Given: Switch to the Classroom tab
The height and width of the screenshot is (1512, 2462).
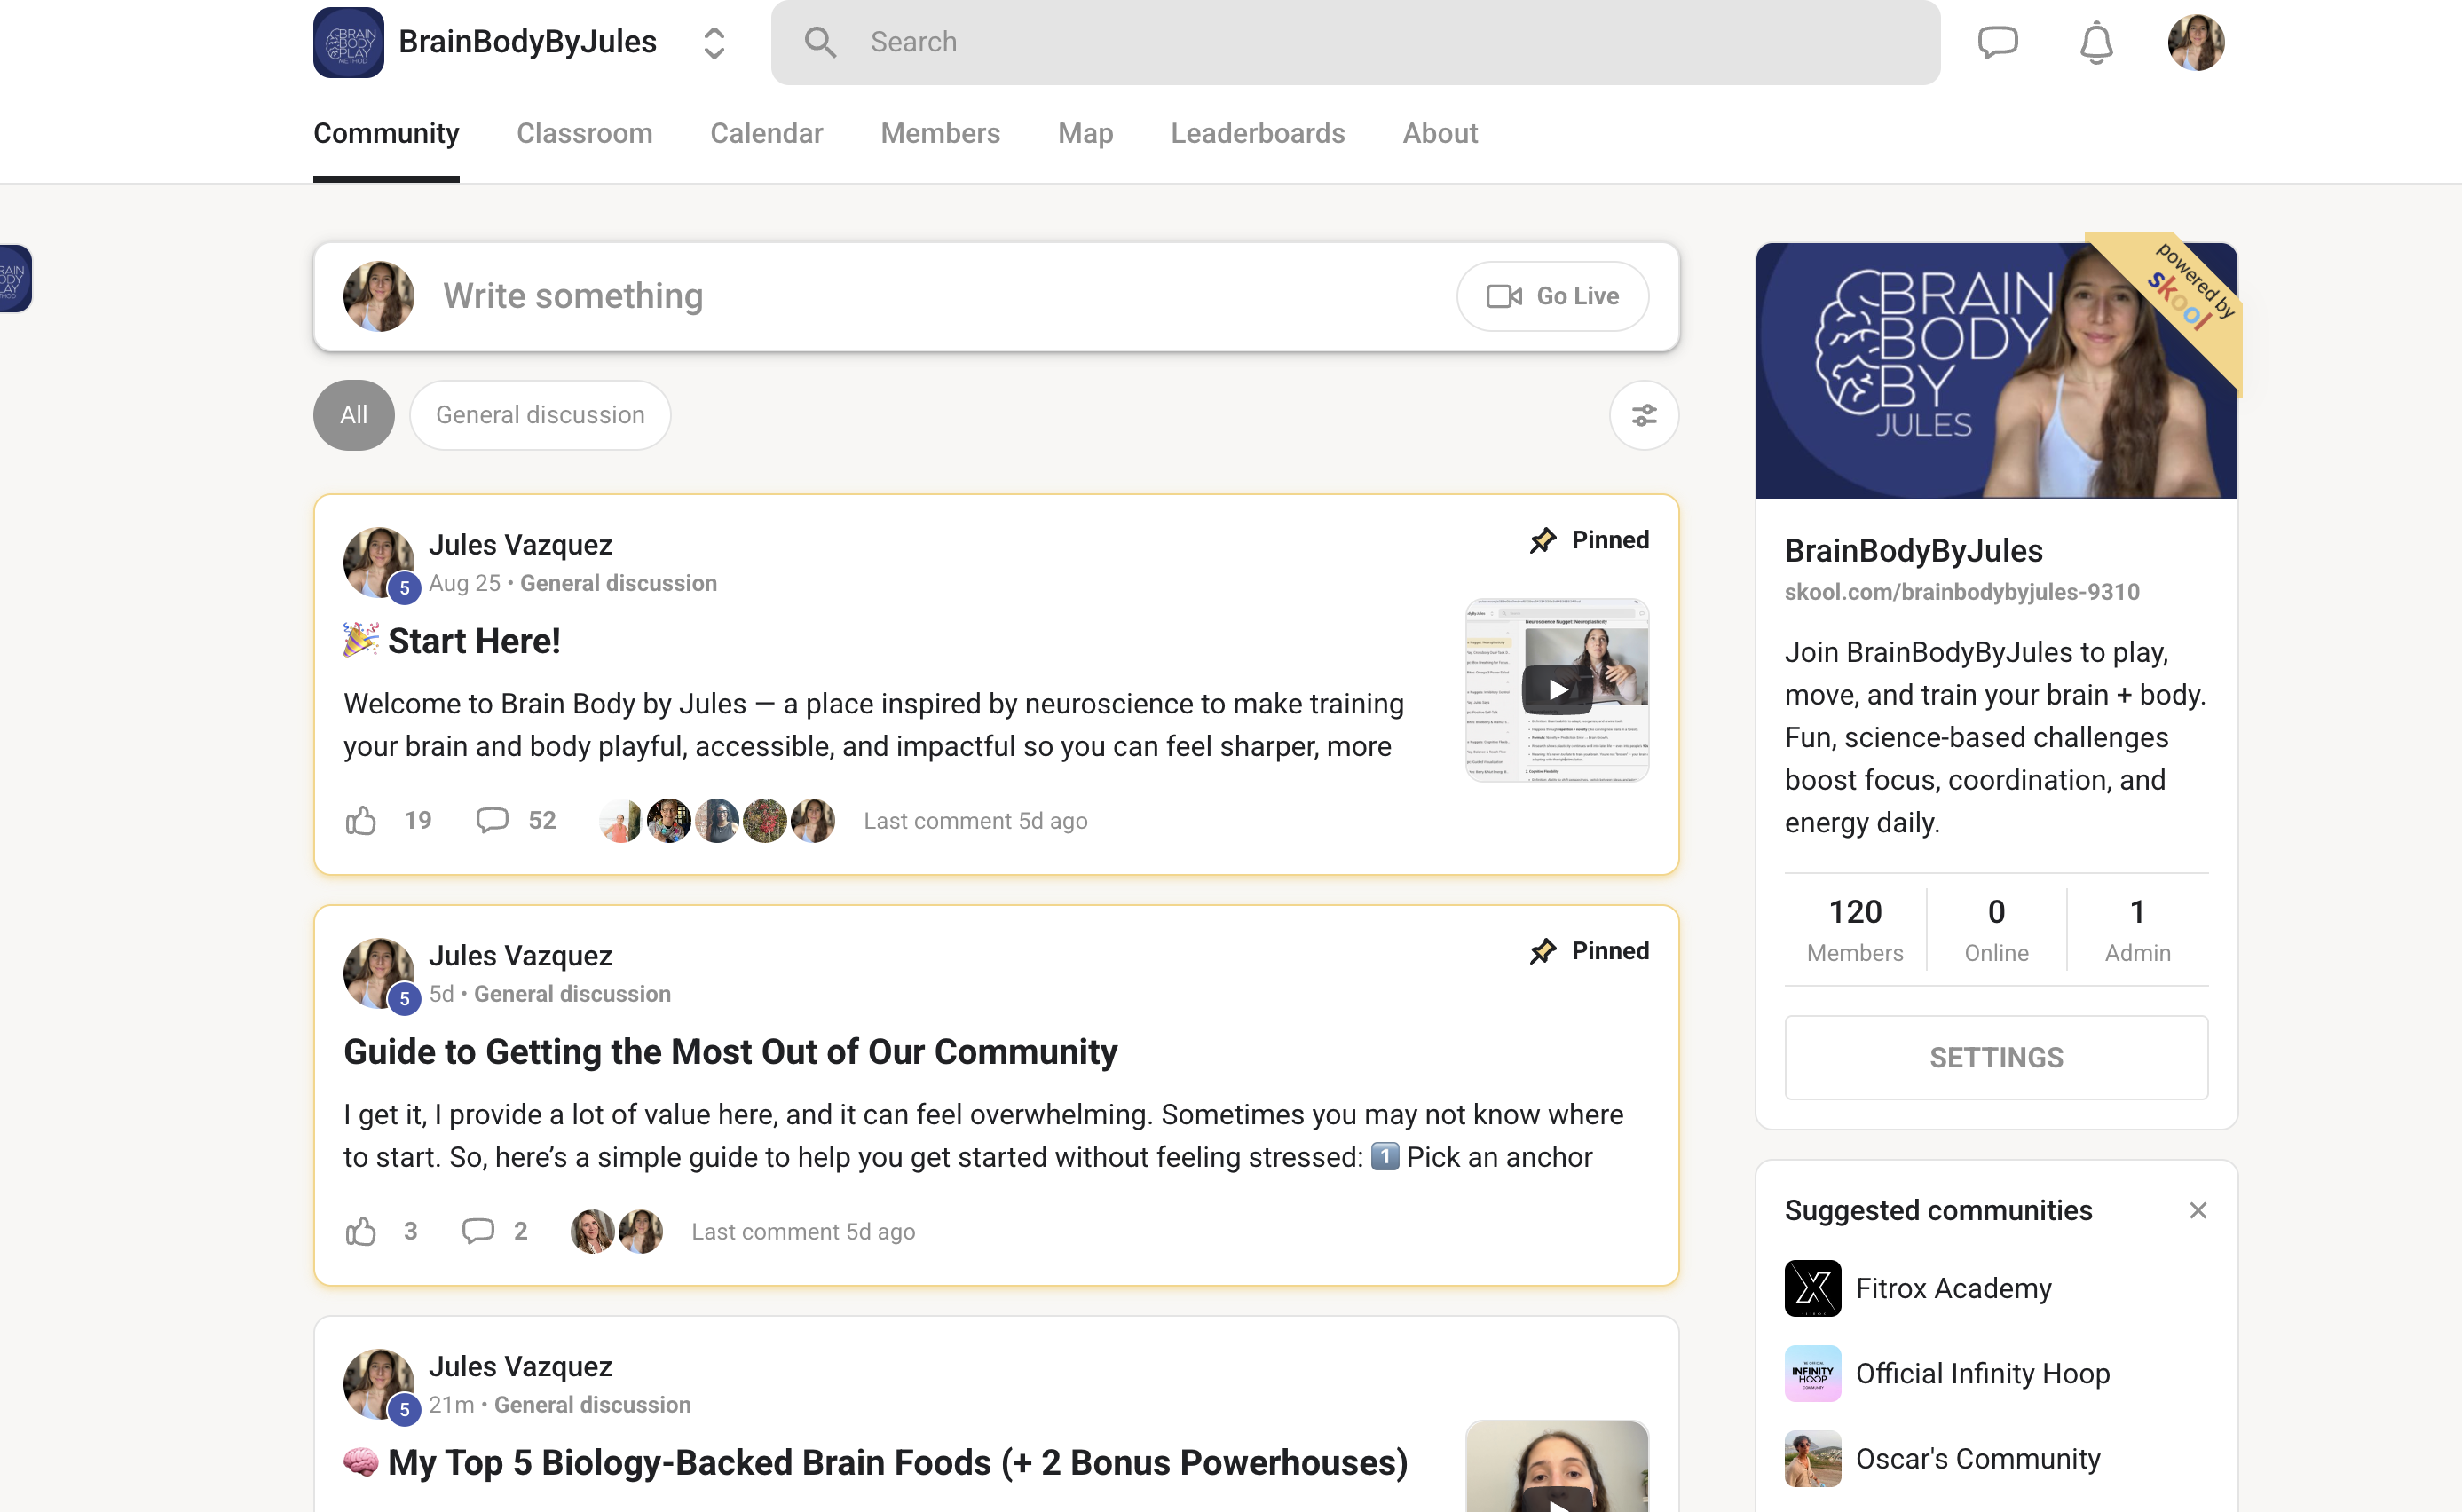Looking at the screenshot, I should [x=584, y=133].
